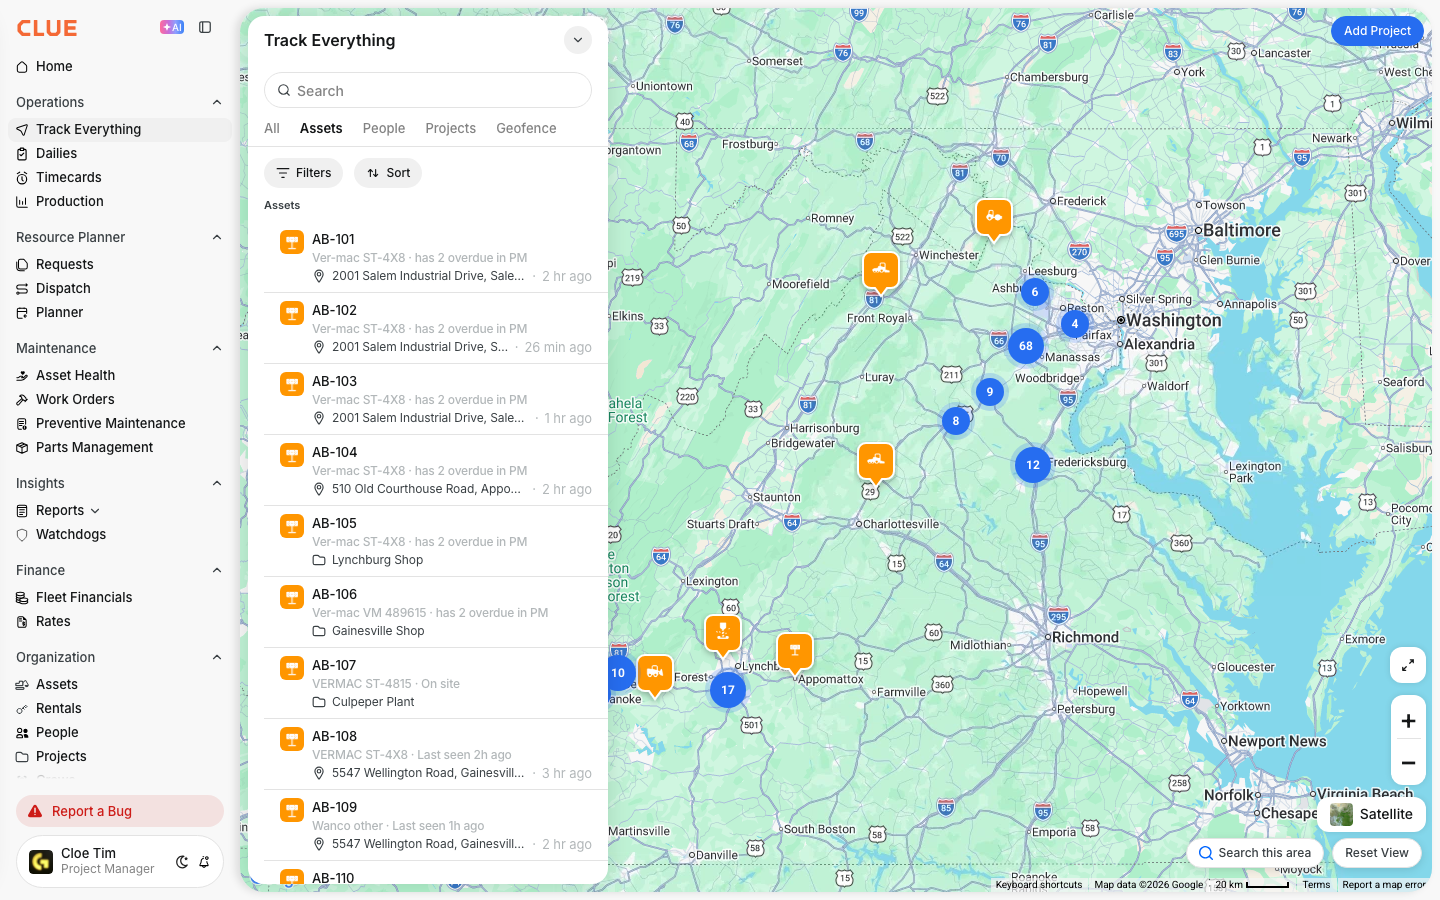Open the Filters button
This screenshot has width=1440, height=900.
coord(303,173)
